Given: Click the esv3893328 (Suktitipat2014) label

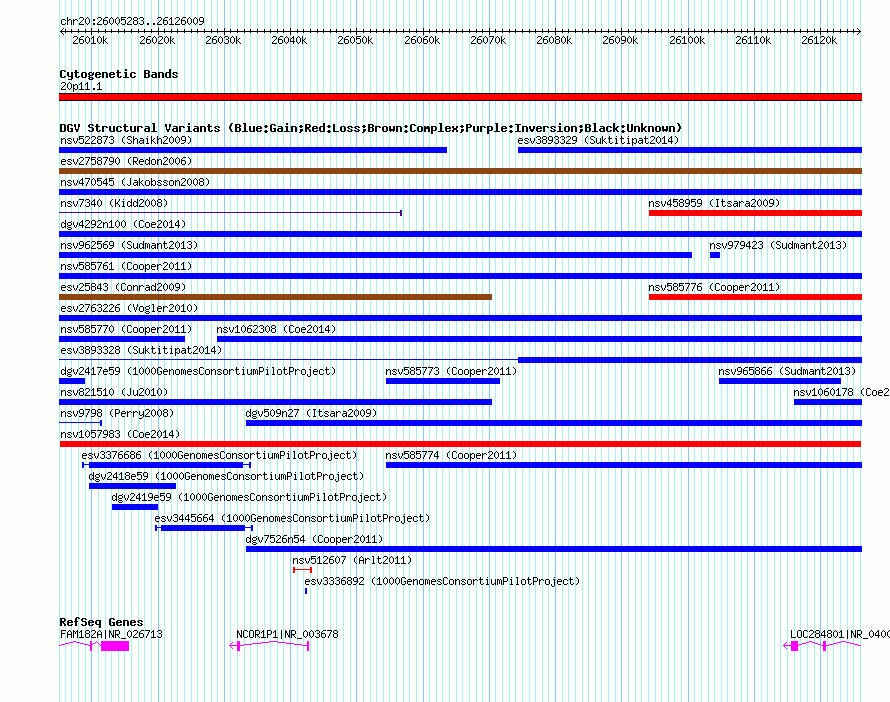Looking at the screenshot, I should (x=141, y=350).
